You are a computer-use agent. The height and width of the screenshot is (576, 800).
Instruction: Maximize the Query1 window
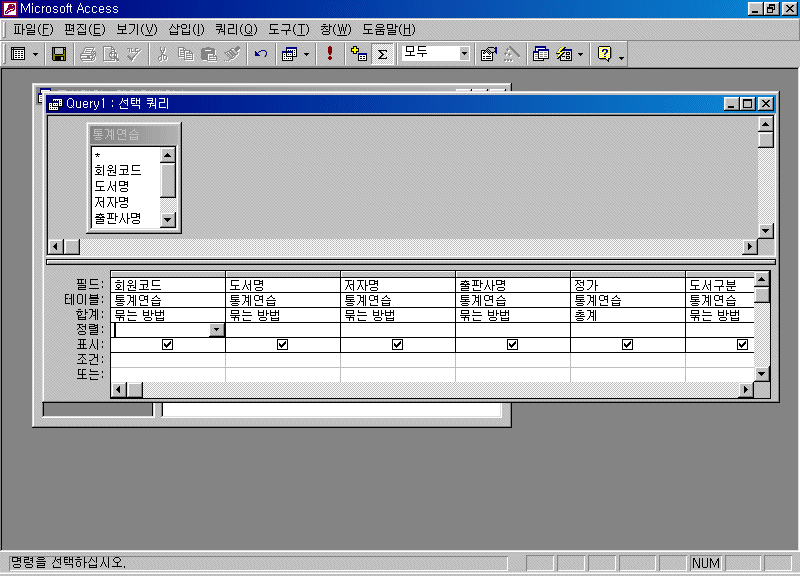coord(748,104)
